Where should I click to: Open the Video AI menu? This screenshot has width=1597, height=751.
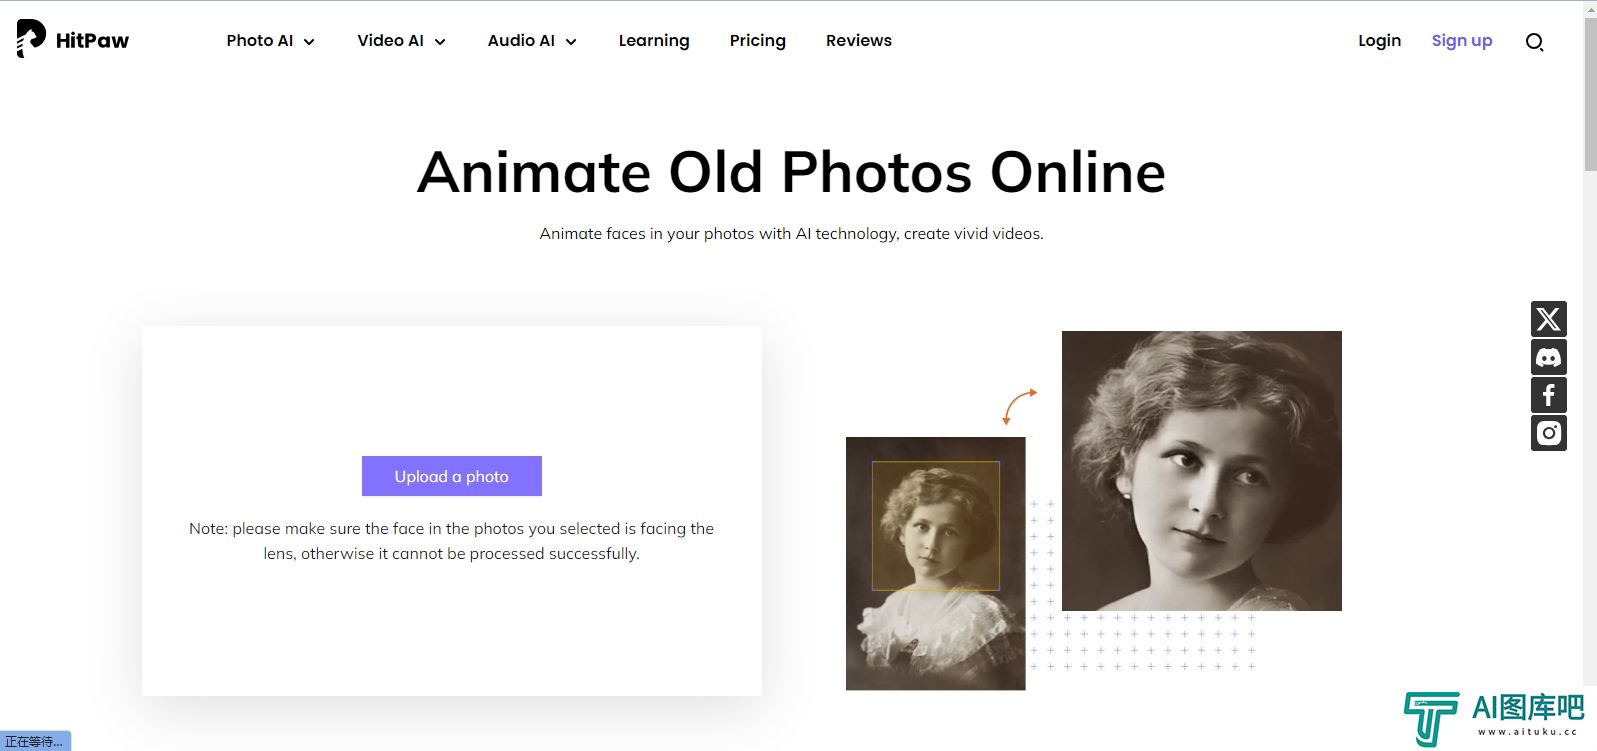coord(391,41)
